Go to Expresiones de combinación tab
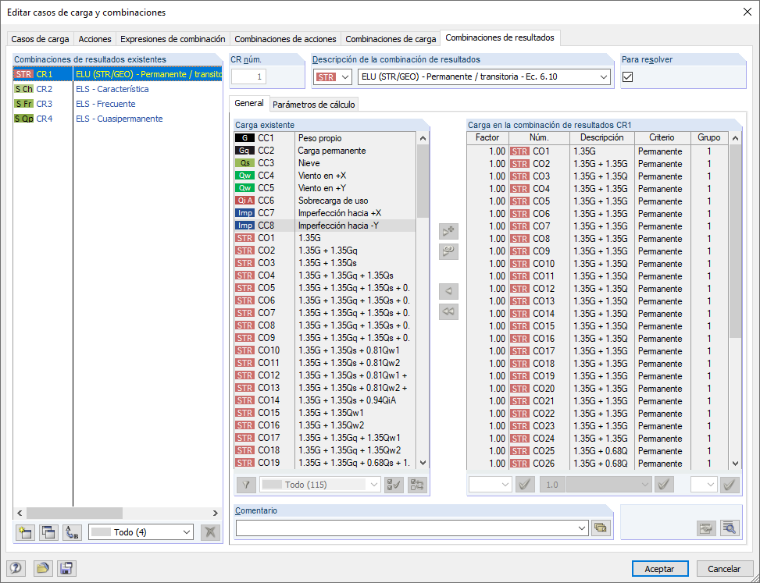Screen dimensions: 760x583 (173, 39)
